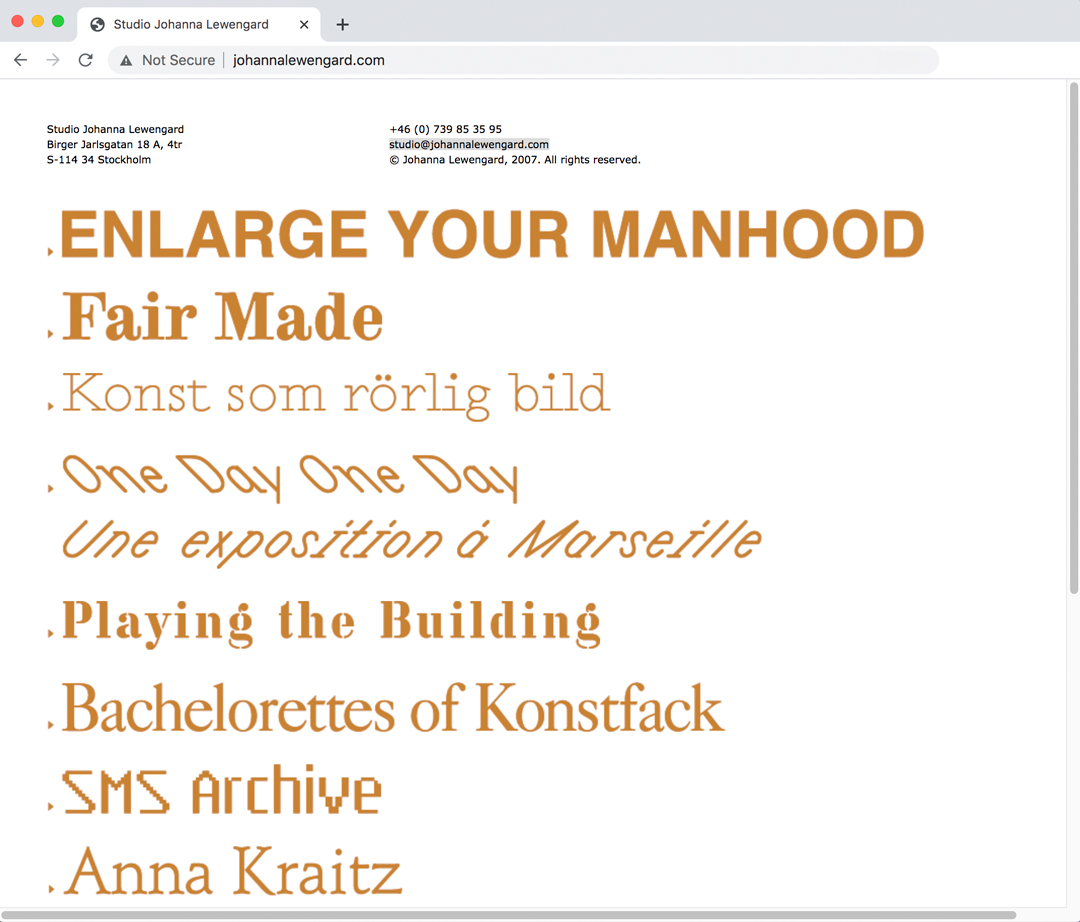The width and height of the screenshot is (1080, 922).
Task: Click Une exposition à Marseille text
Action: coord(412,542)
